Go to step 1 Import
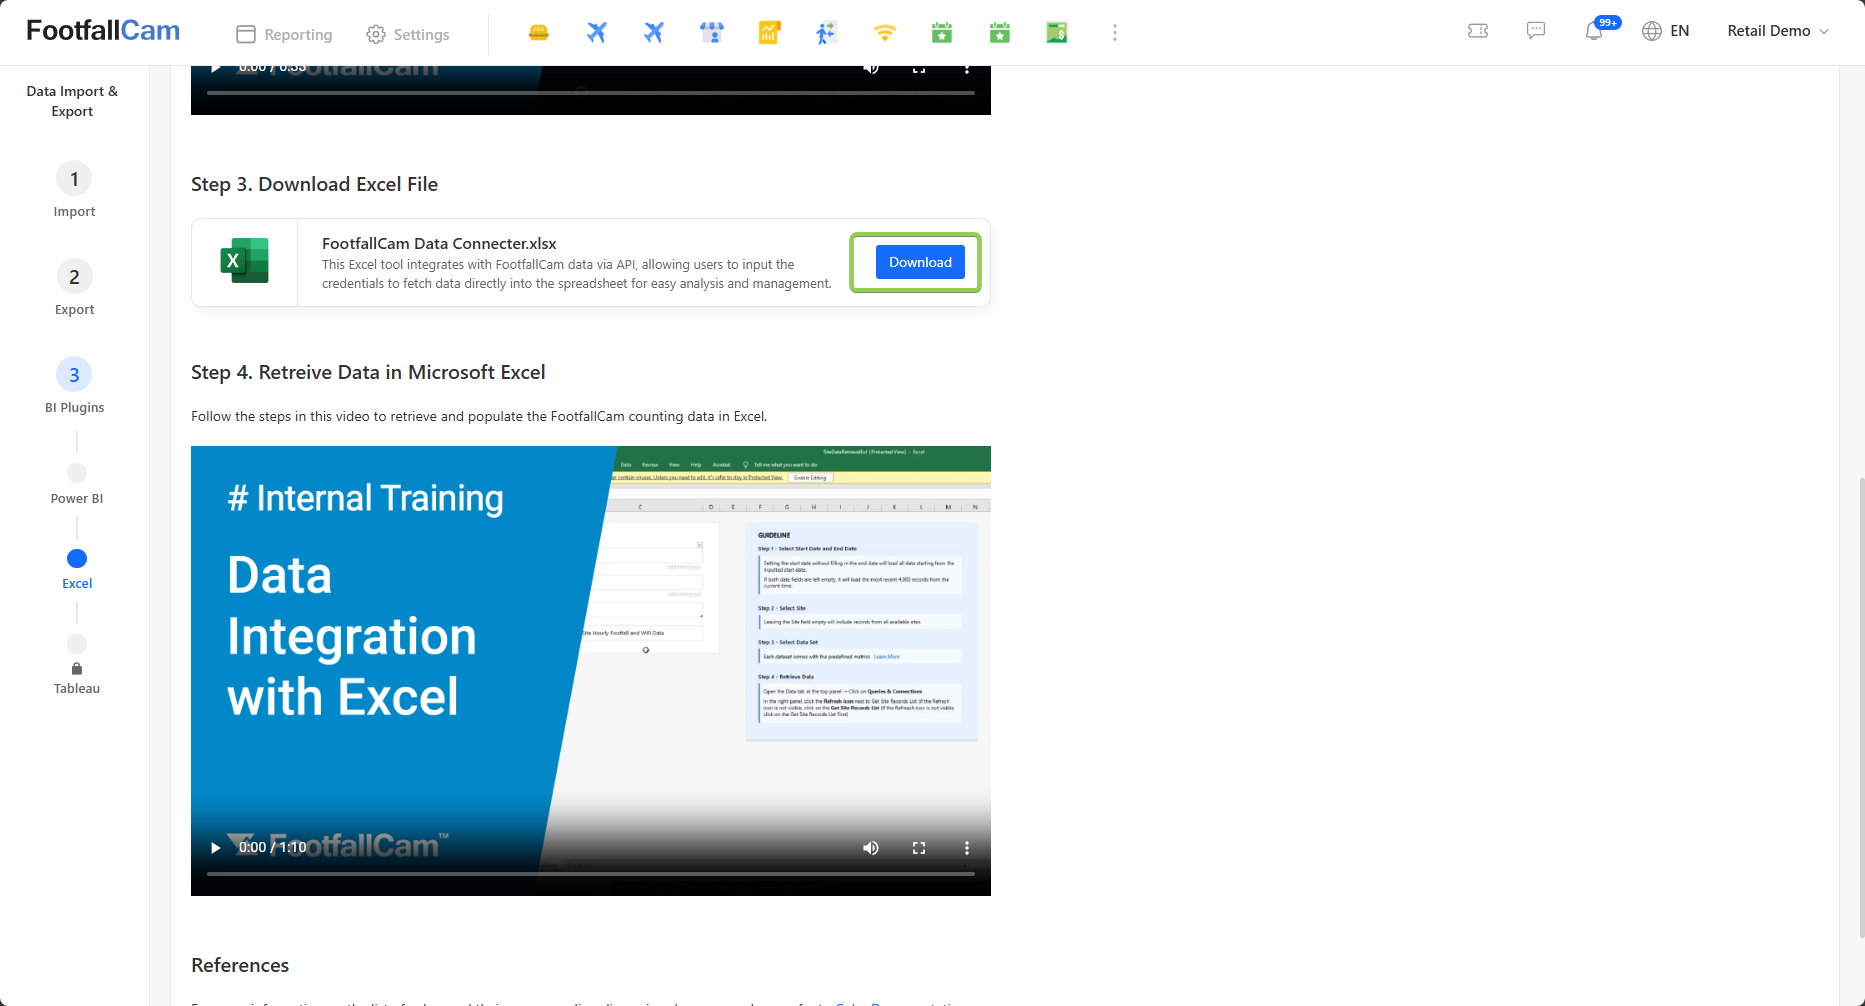 point(74,189)
